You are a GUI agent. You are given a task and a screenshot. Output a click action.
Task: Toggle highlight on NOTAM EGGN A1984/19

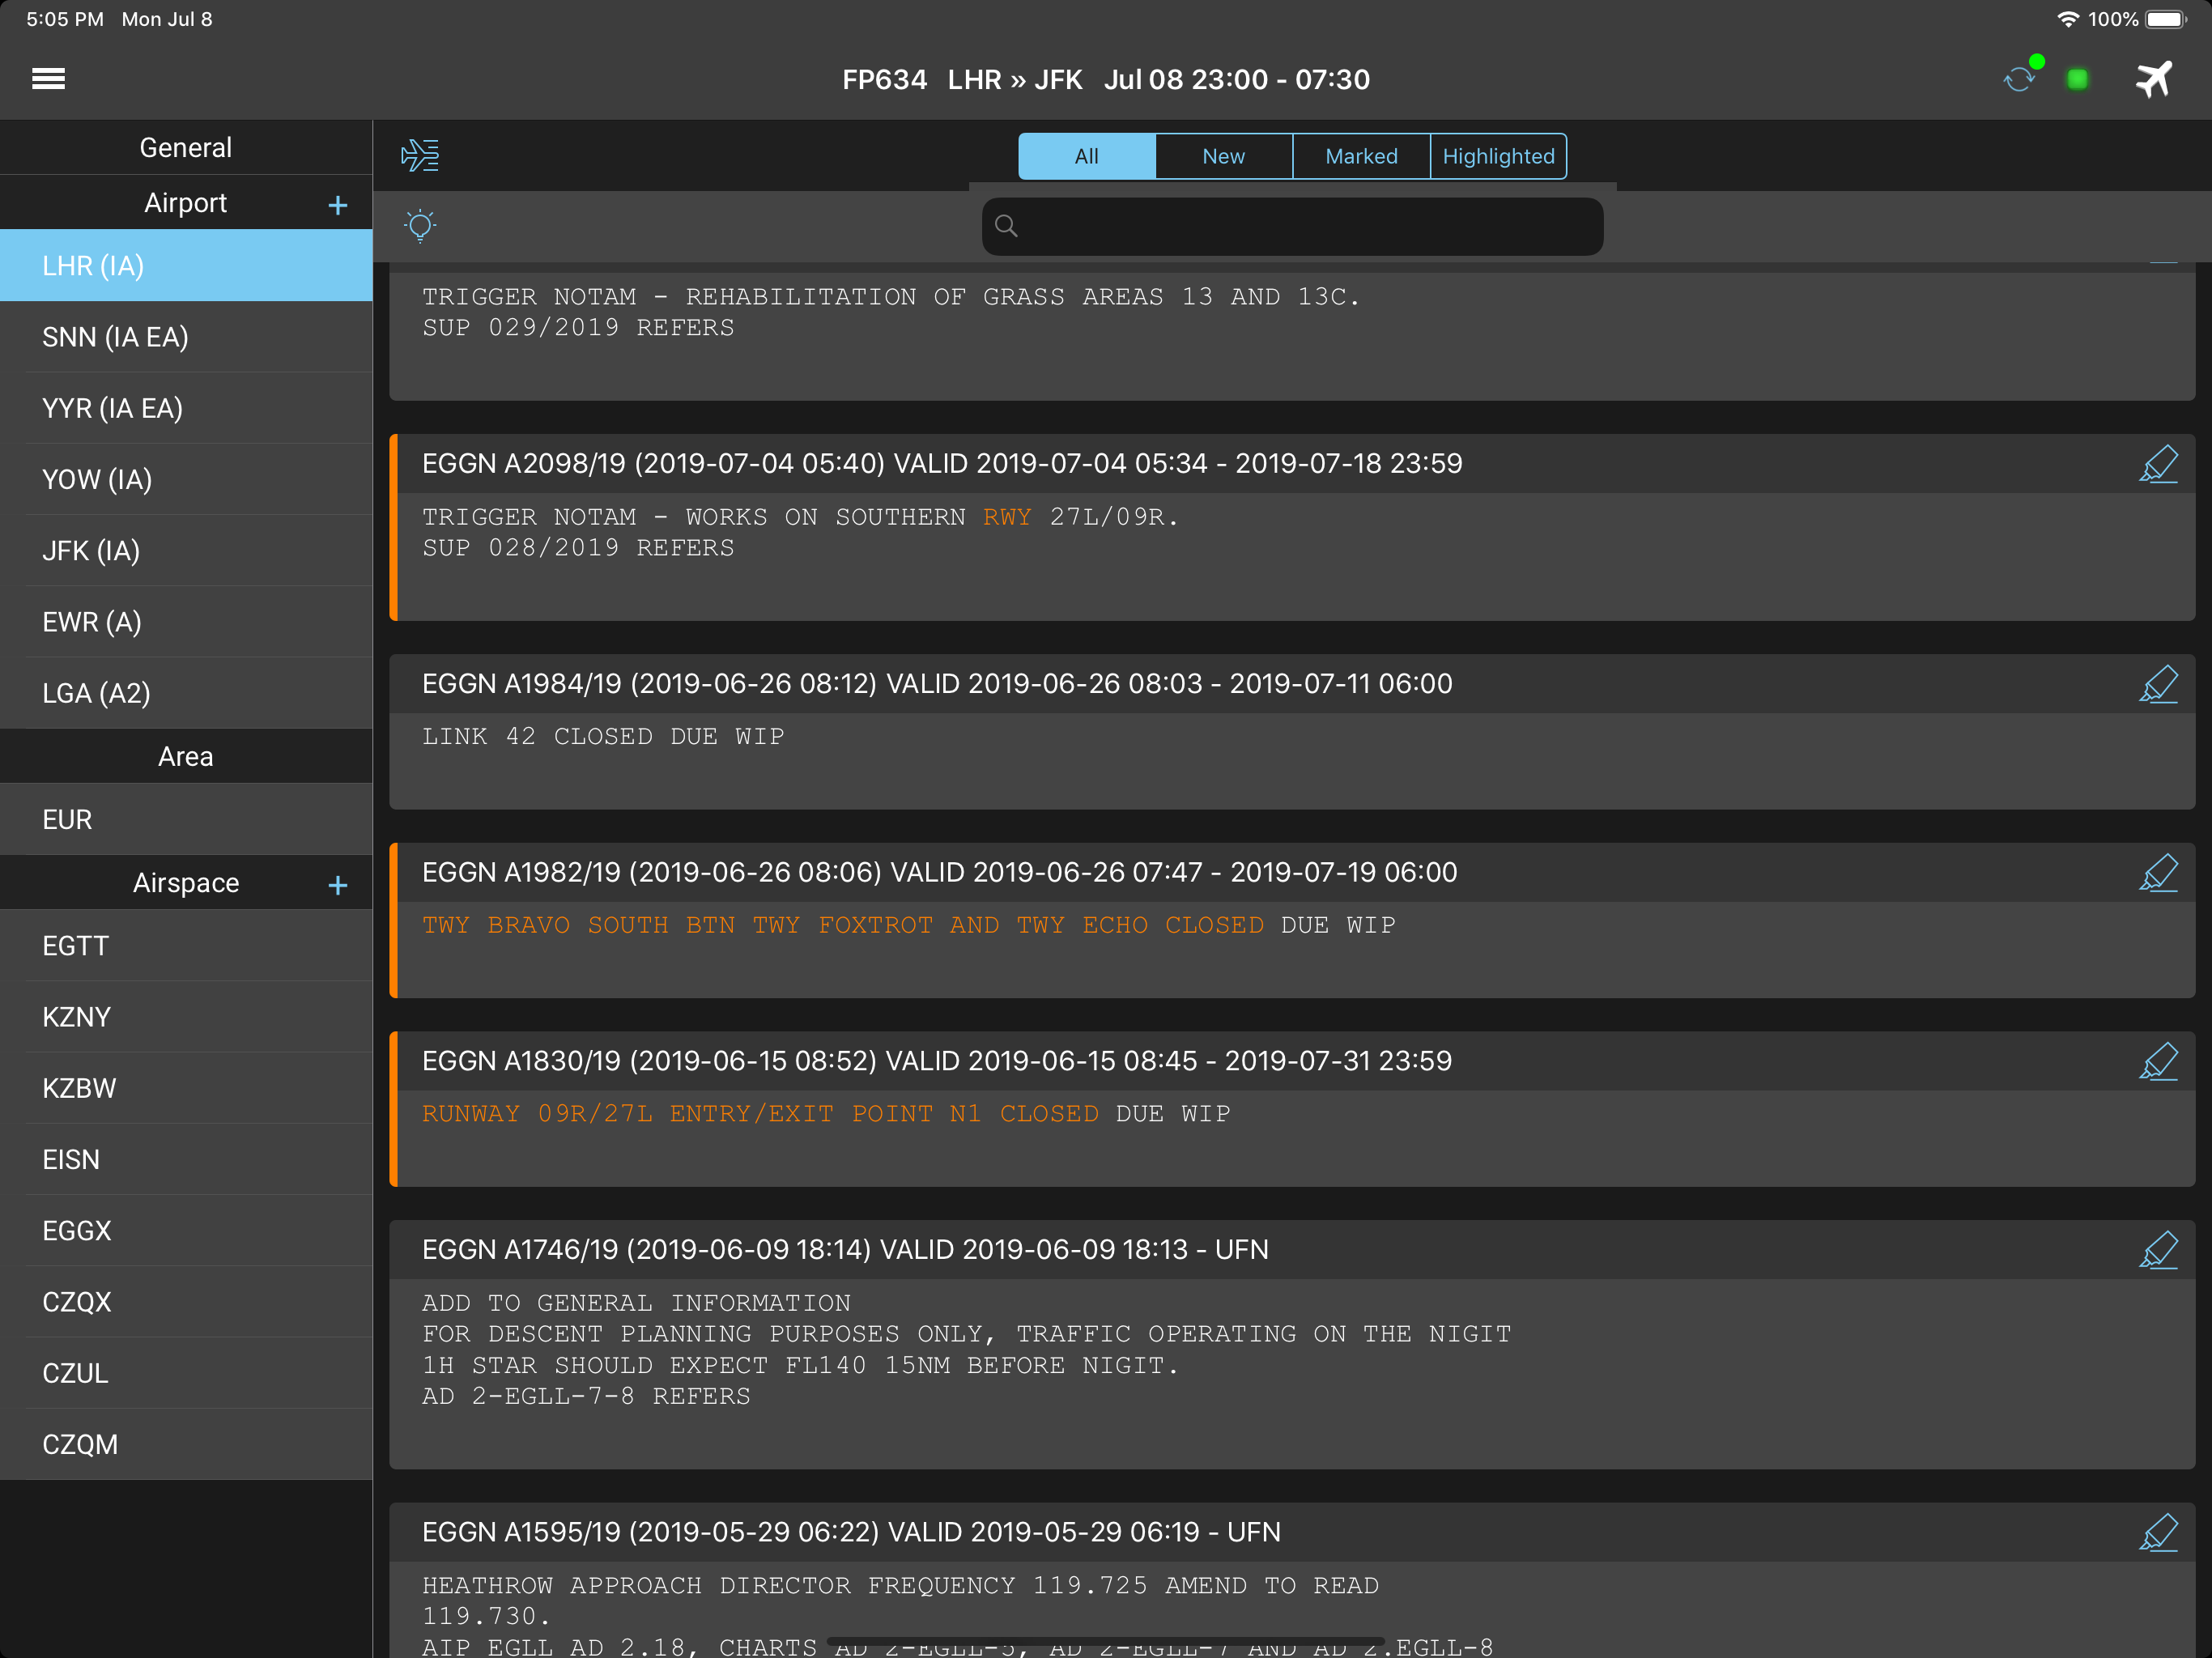[x=2159, y=684]
